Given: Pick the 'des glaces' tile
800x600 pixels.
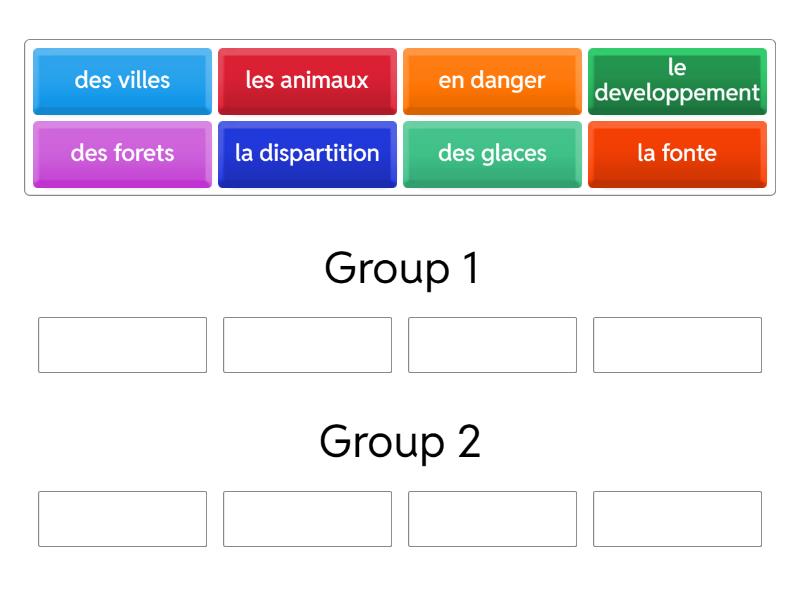Looking at the screenshot, I should [x=492, y=154].
